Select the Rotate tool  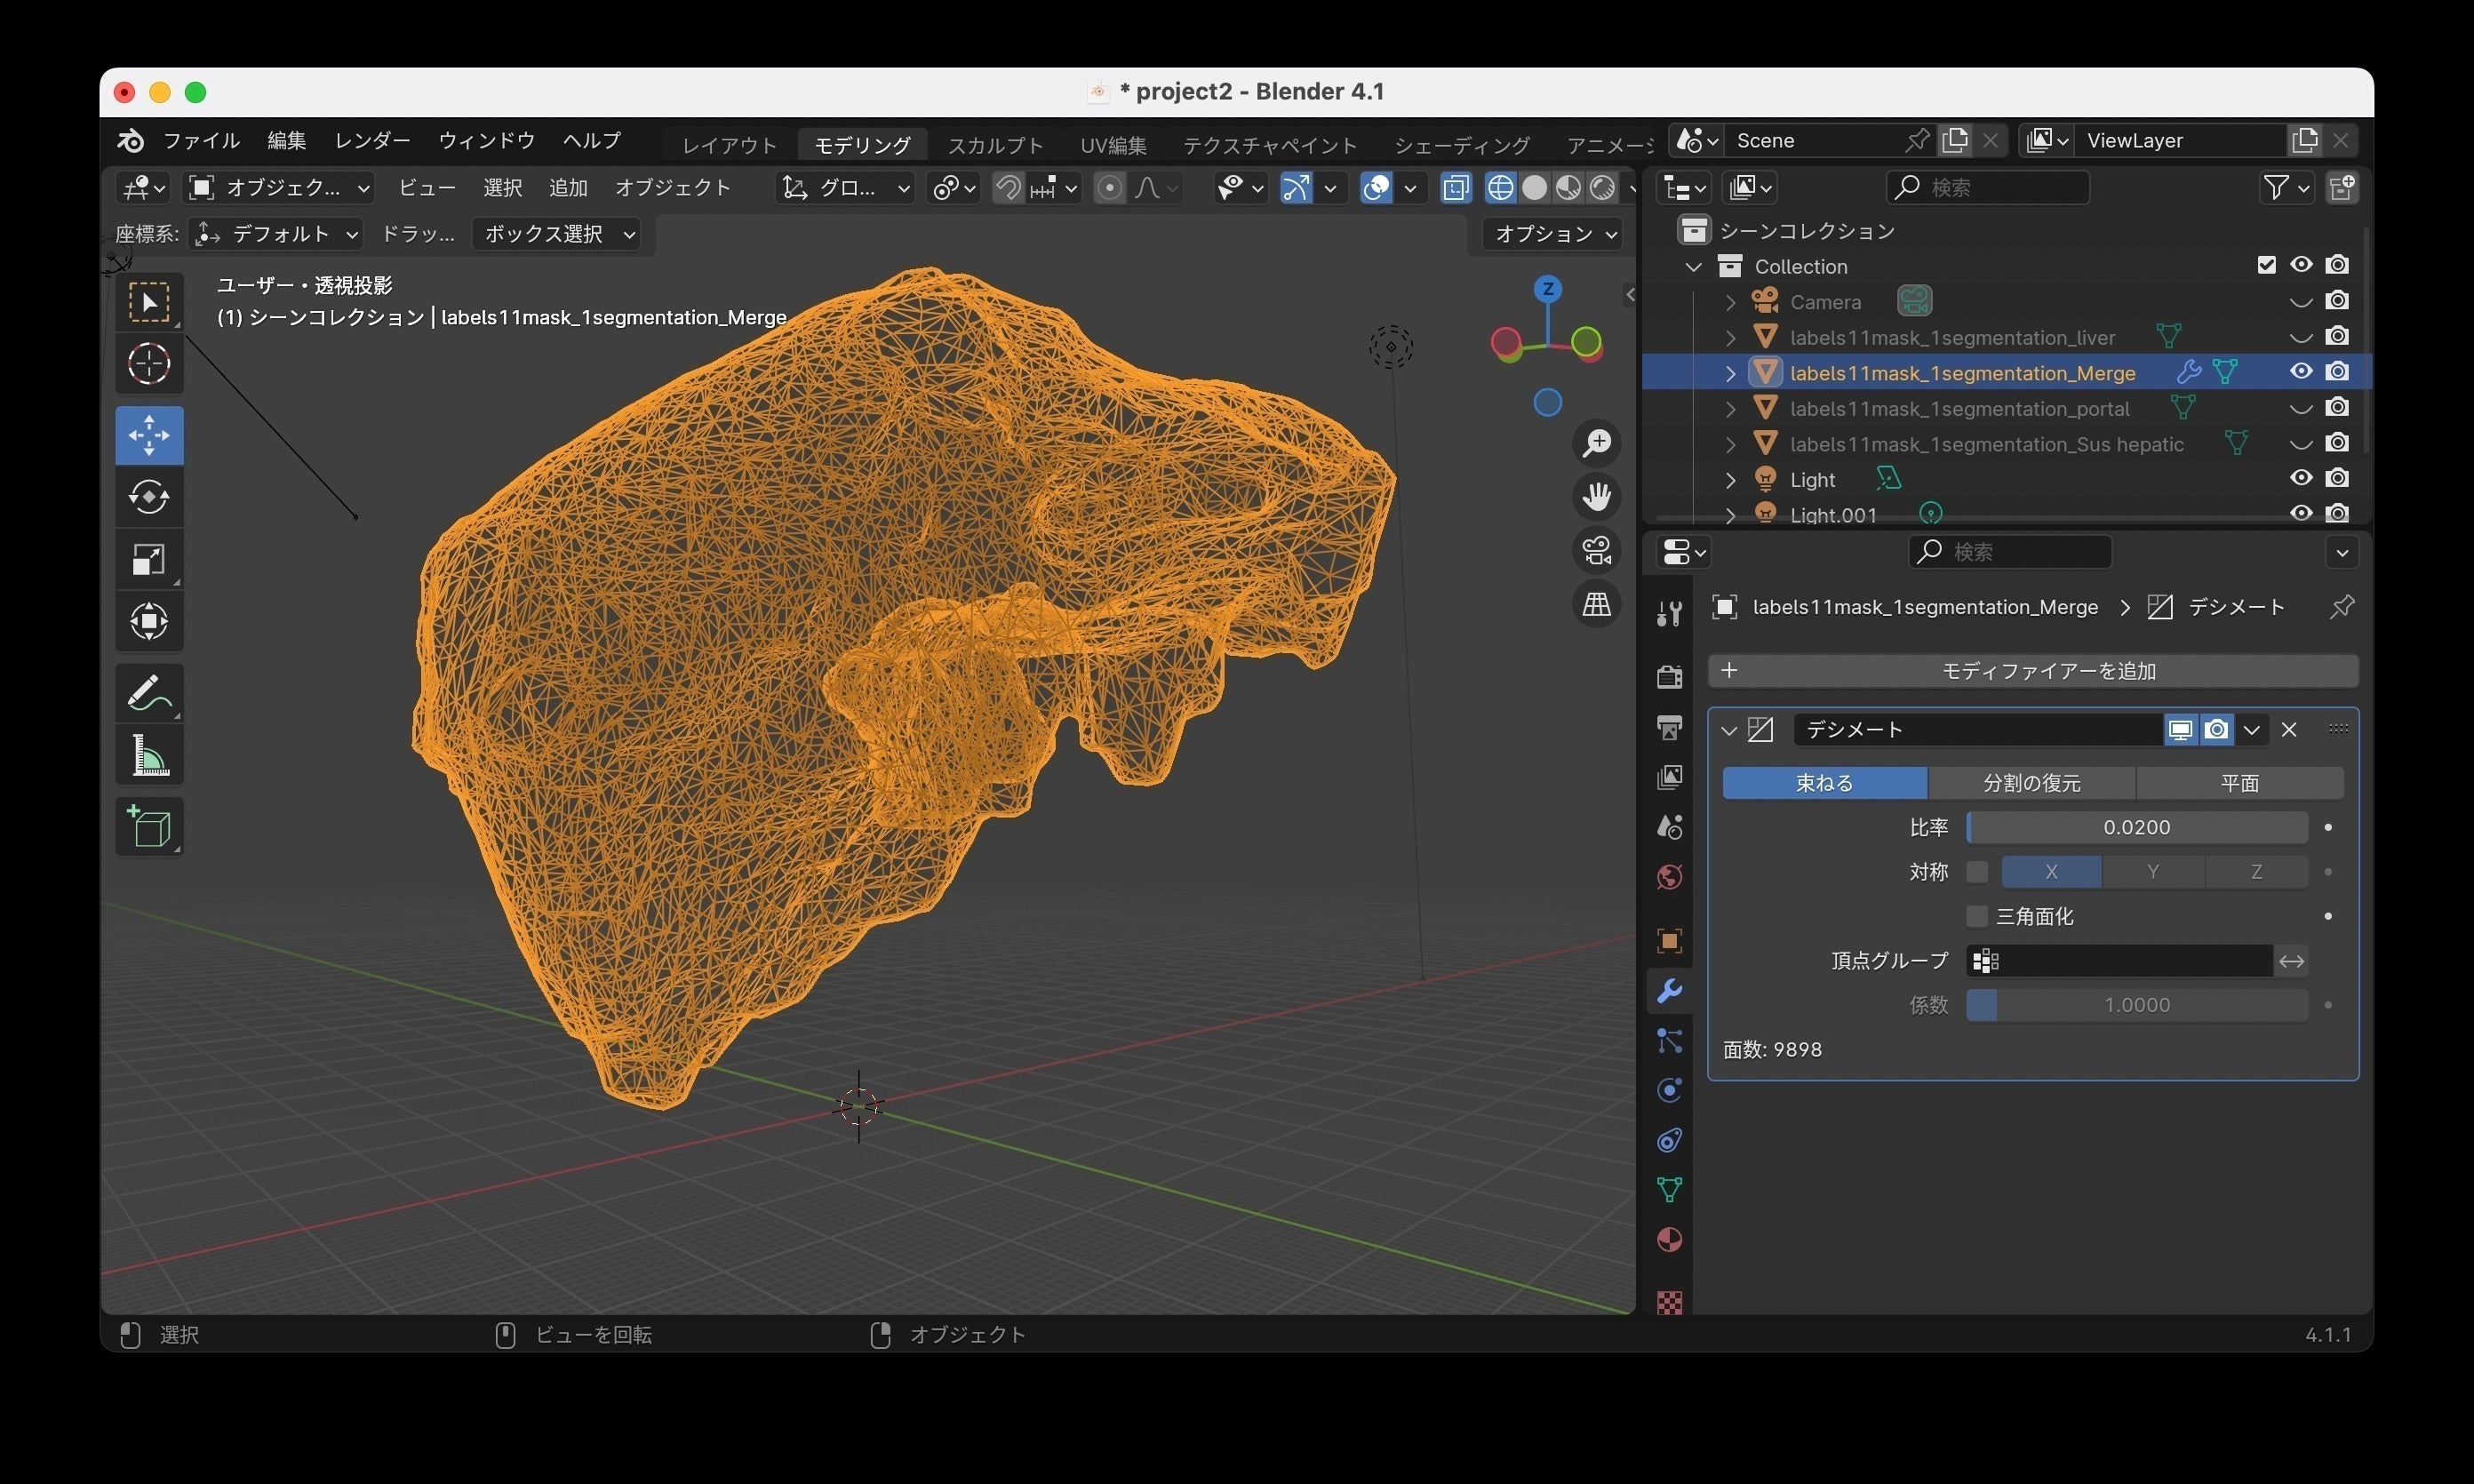[149, 497]
